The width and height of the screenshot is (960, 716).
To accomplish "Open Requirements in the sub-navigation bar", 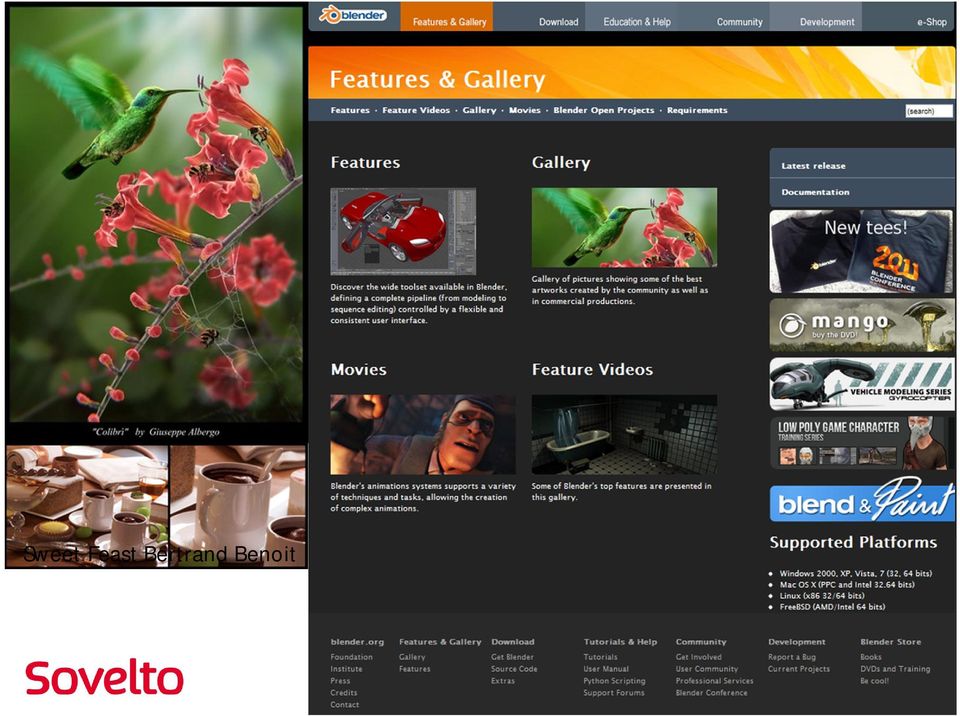I will 697,110.
